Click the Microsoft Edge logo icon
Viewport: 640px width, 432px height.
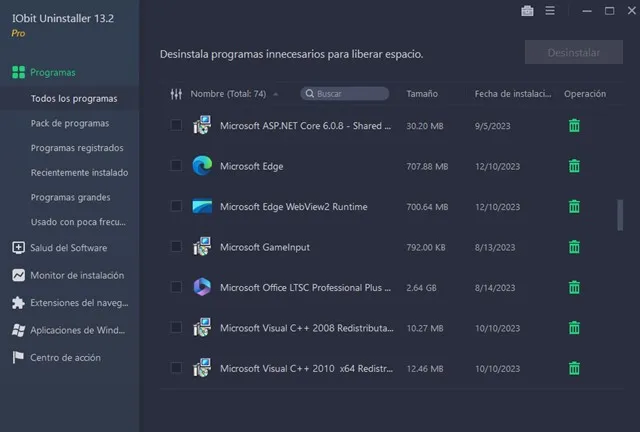click(x=202, y=165)
